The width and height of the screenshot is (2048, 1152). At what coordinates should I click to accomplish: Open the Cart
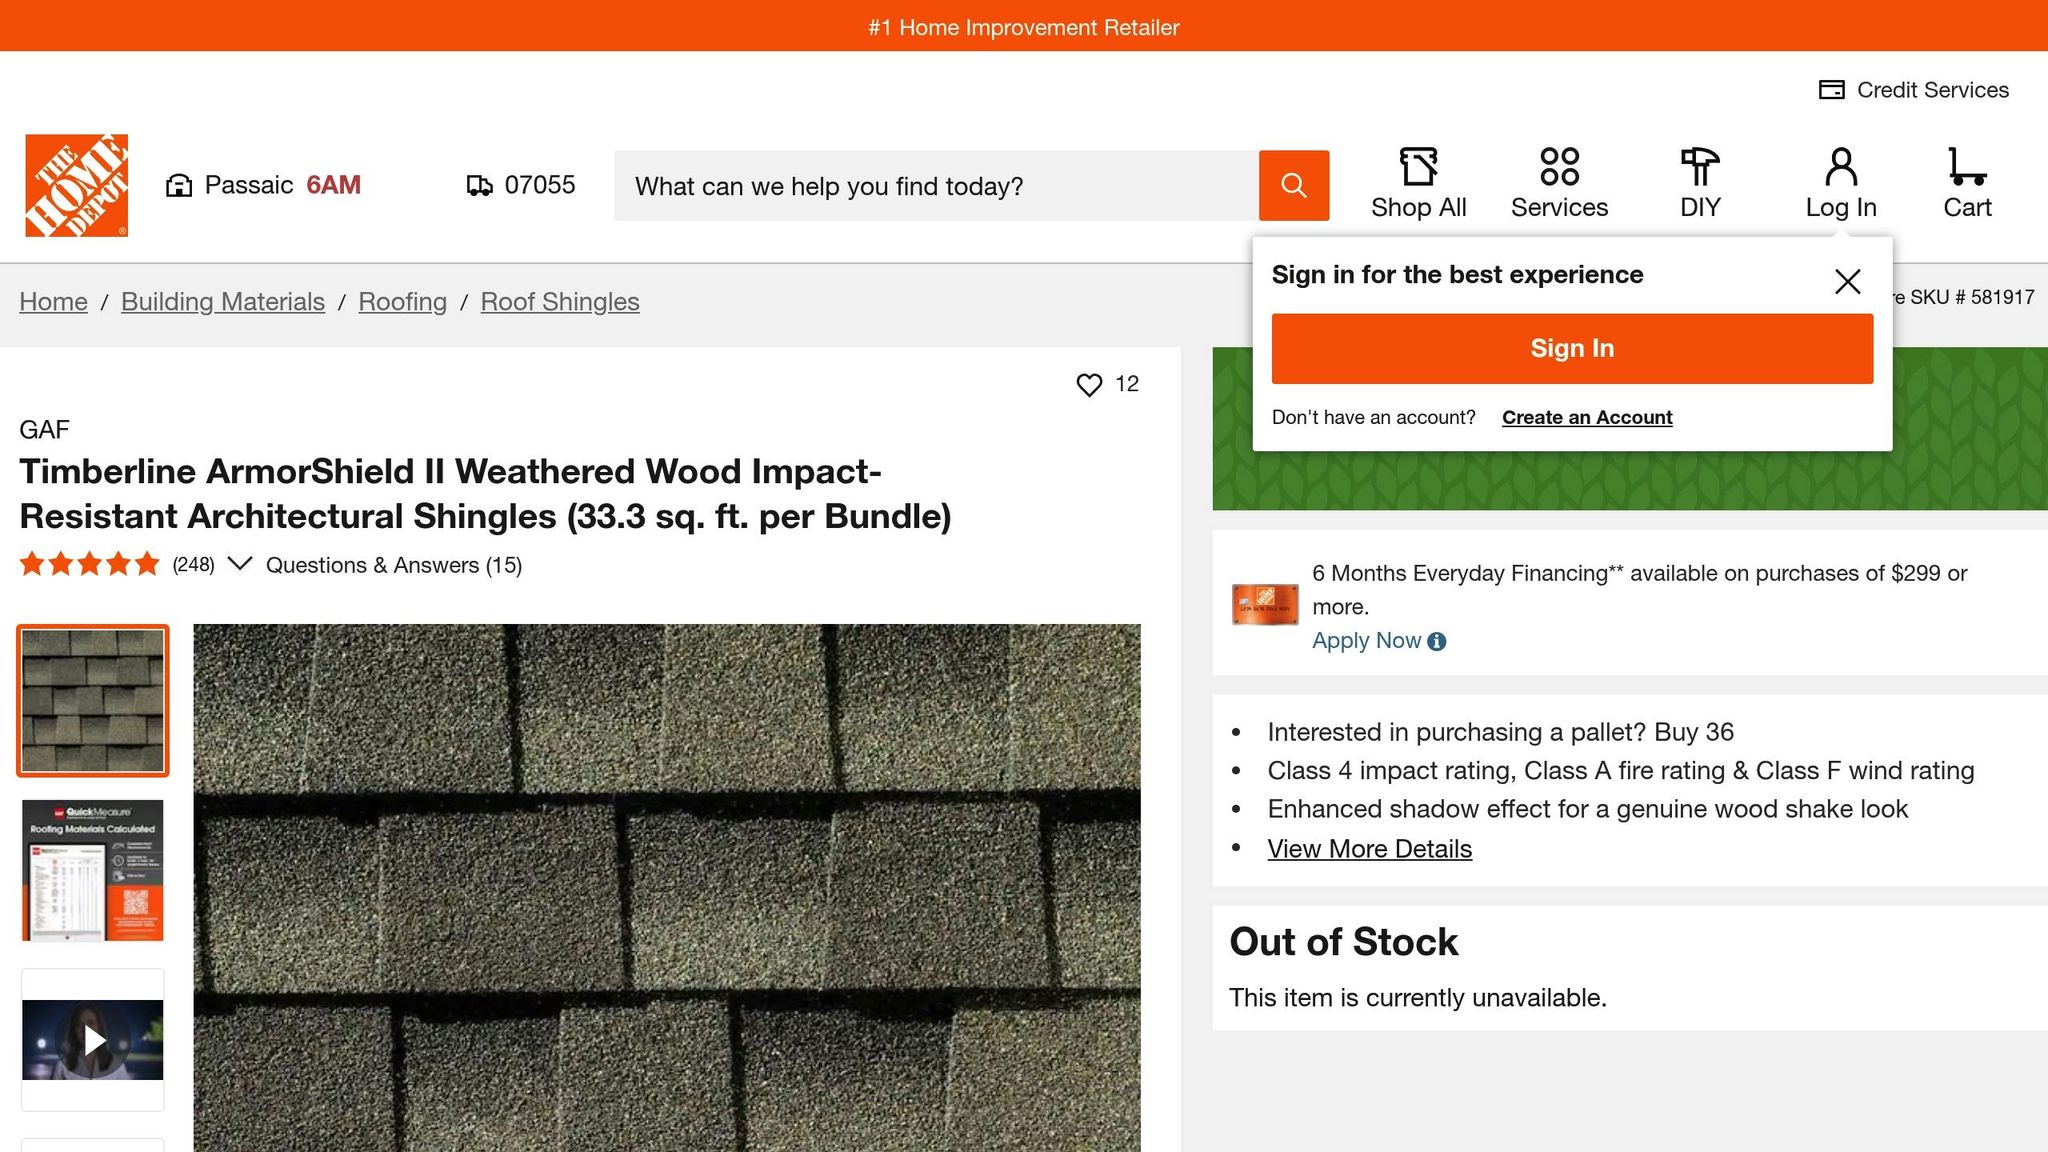(1967, 184)
